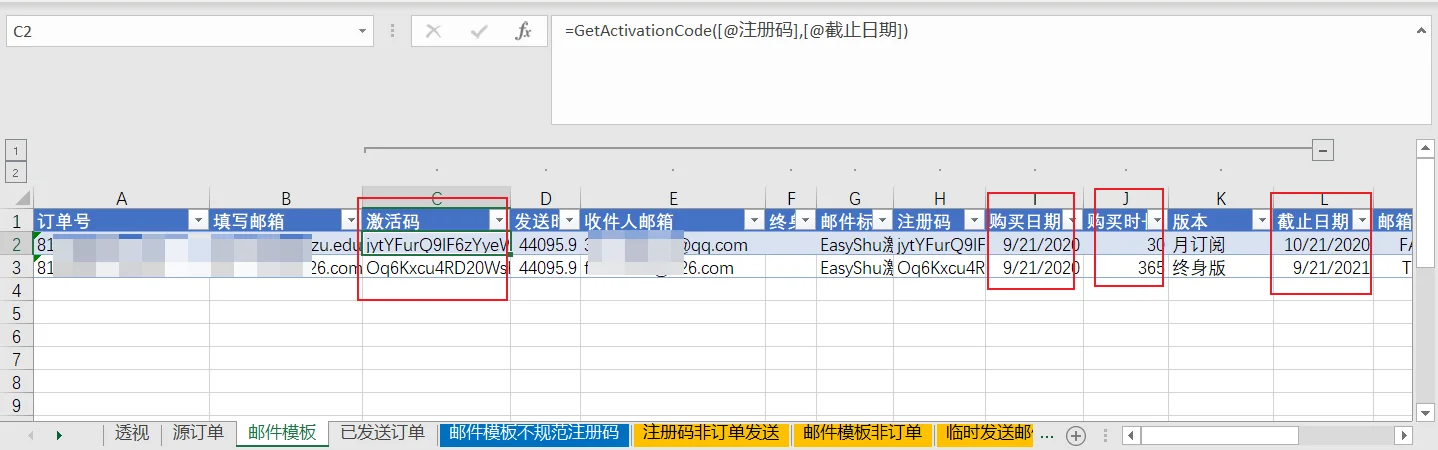Click the horizontal scrollbar left arrow
Viewport: 1438px width, 450px height.
(x=1131, y=435)
